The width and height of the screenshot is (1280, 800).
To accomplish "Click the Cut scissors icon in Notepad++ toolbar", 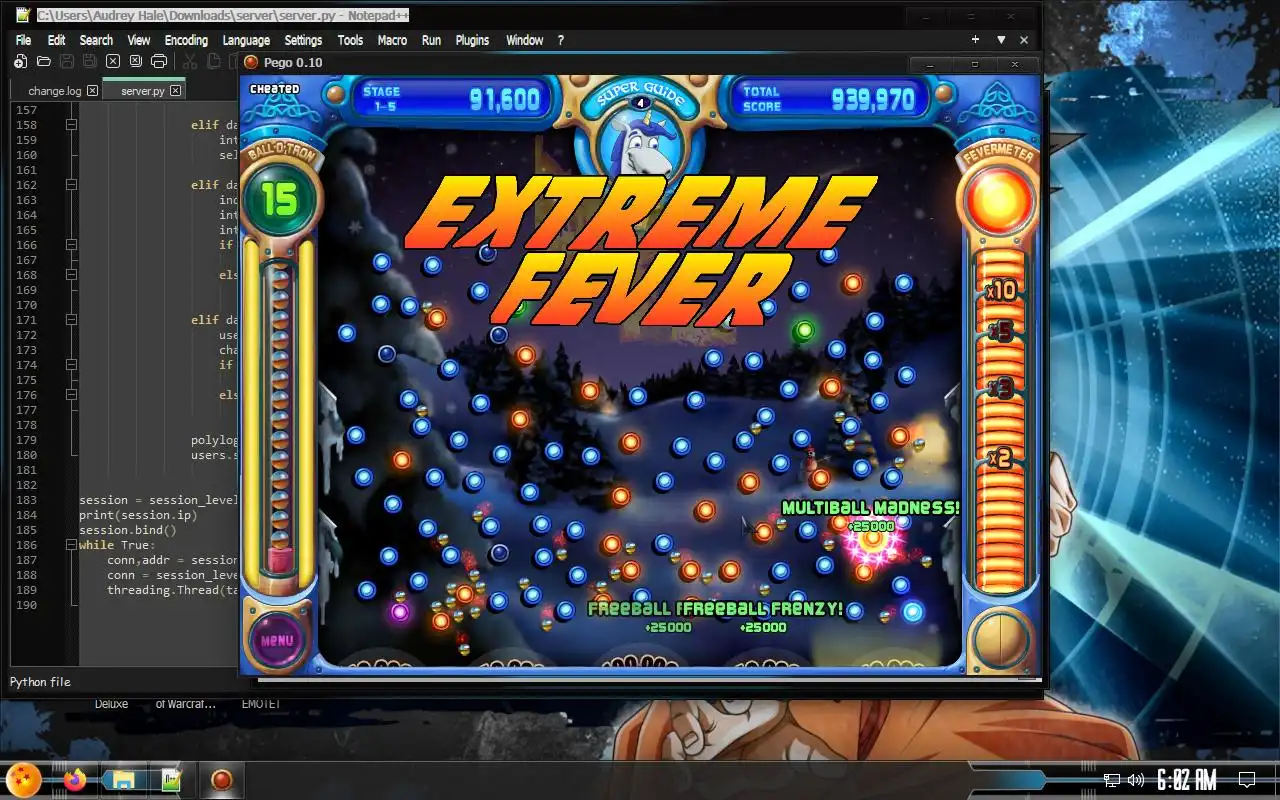I will 189,62.
